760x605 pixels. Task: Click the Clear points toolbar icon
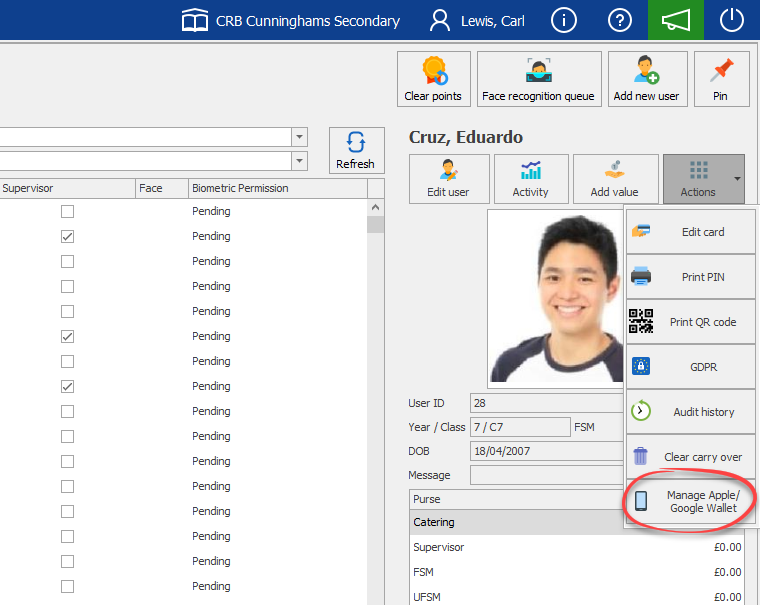coord(433,79)
